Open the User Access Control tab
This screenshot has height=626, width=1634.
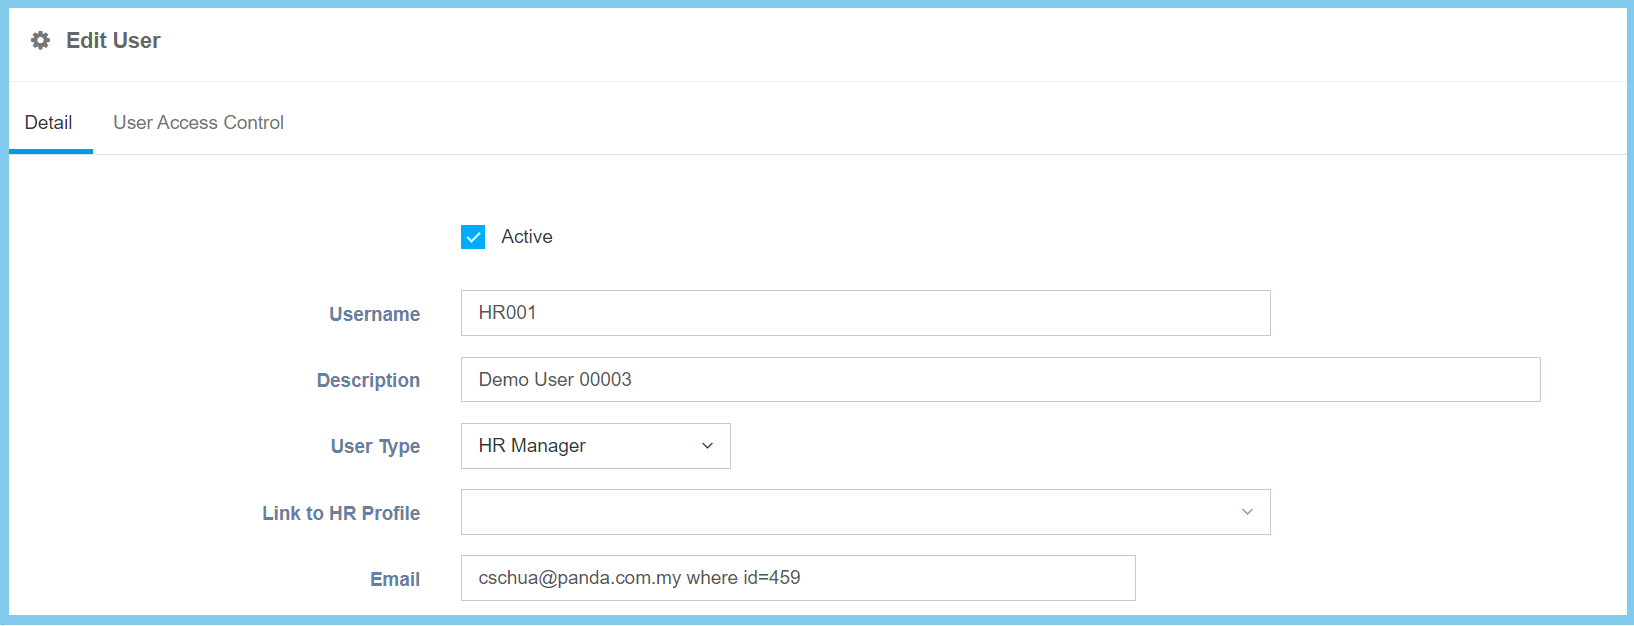[x=198, y=123]
